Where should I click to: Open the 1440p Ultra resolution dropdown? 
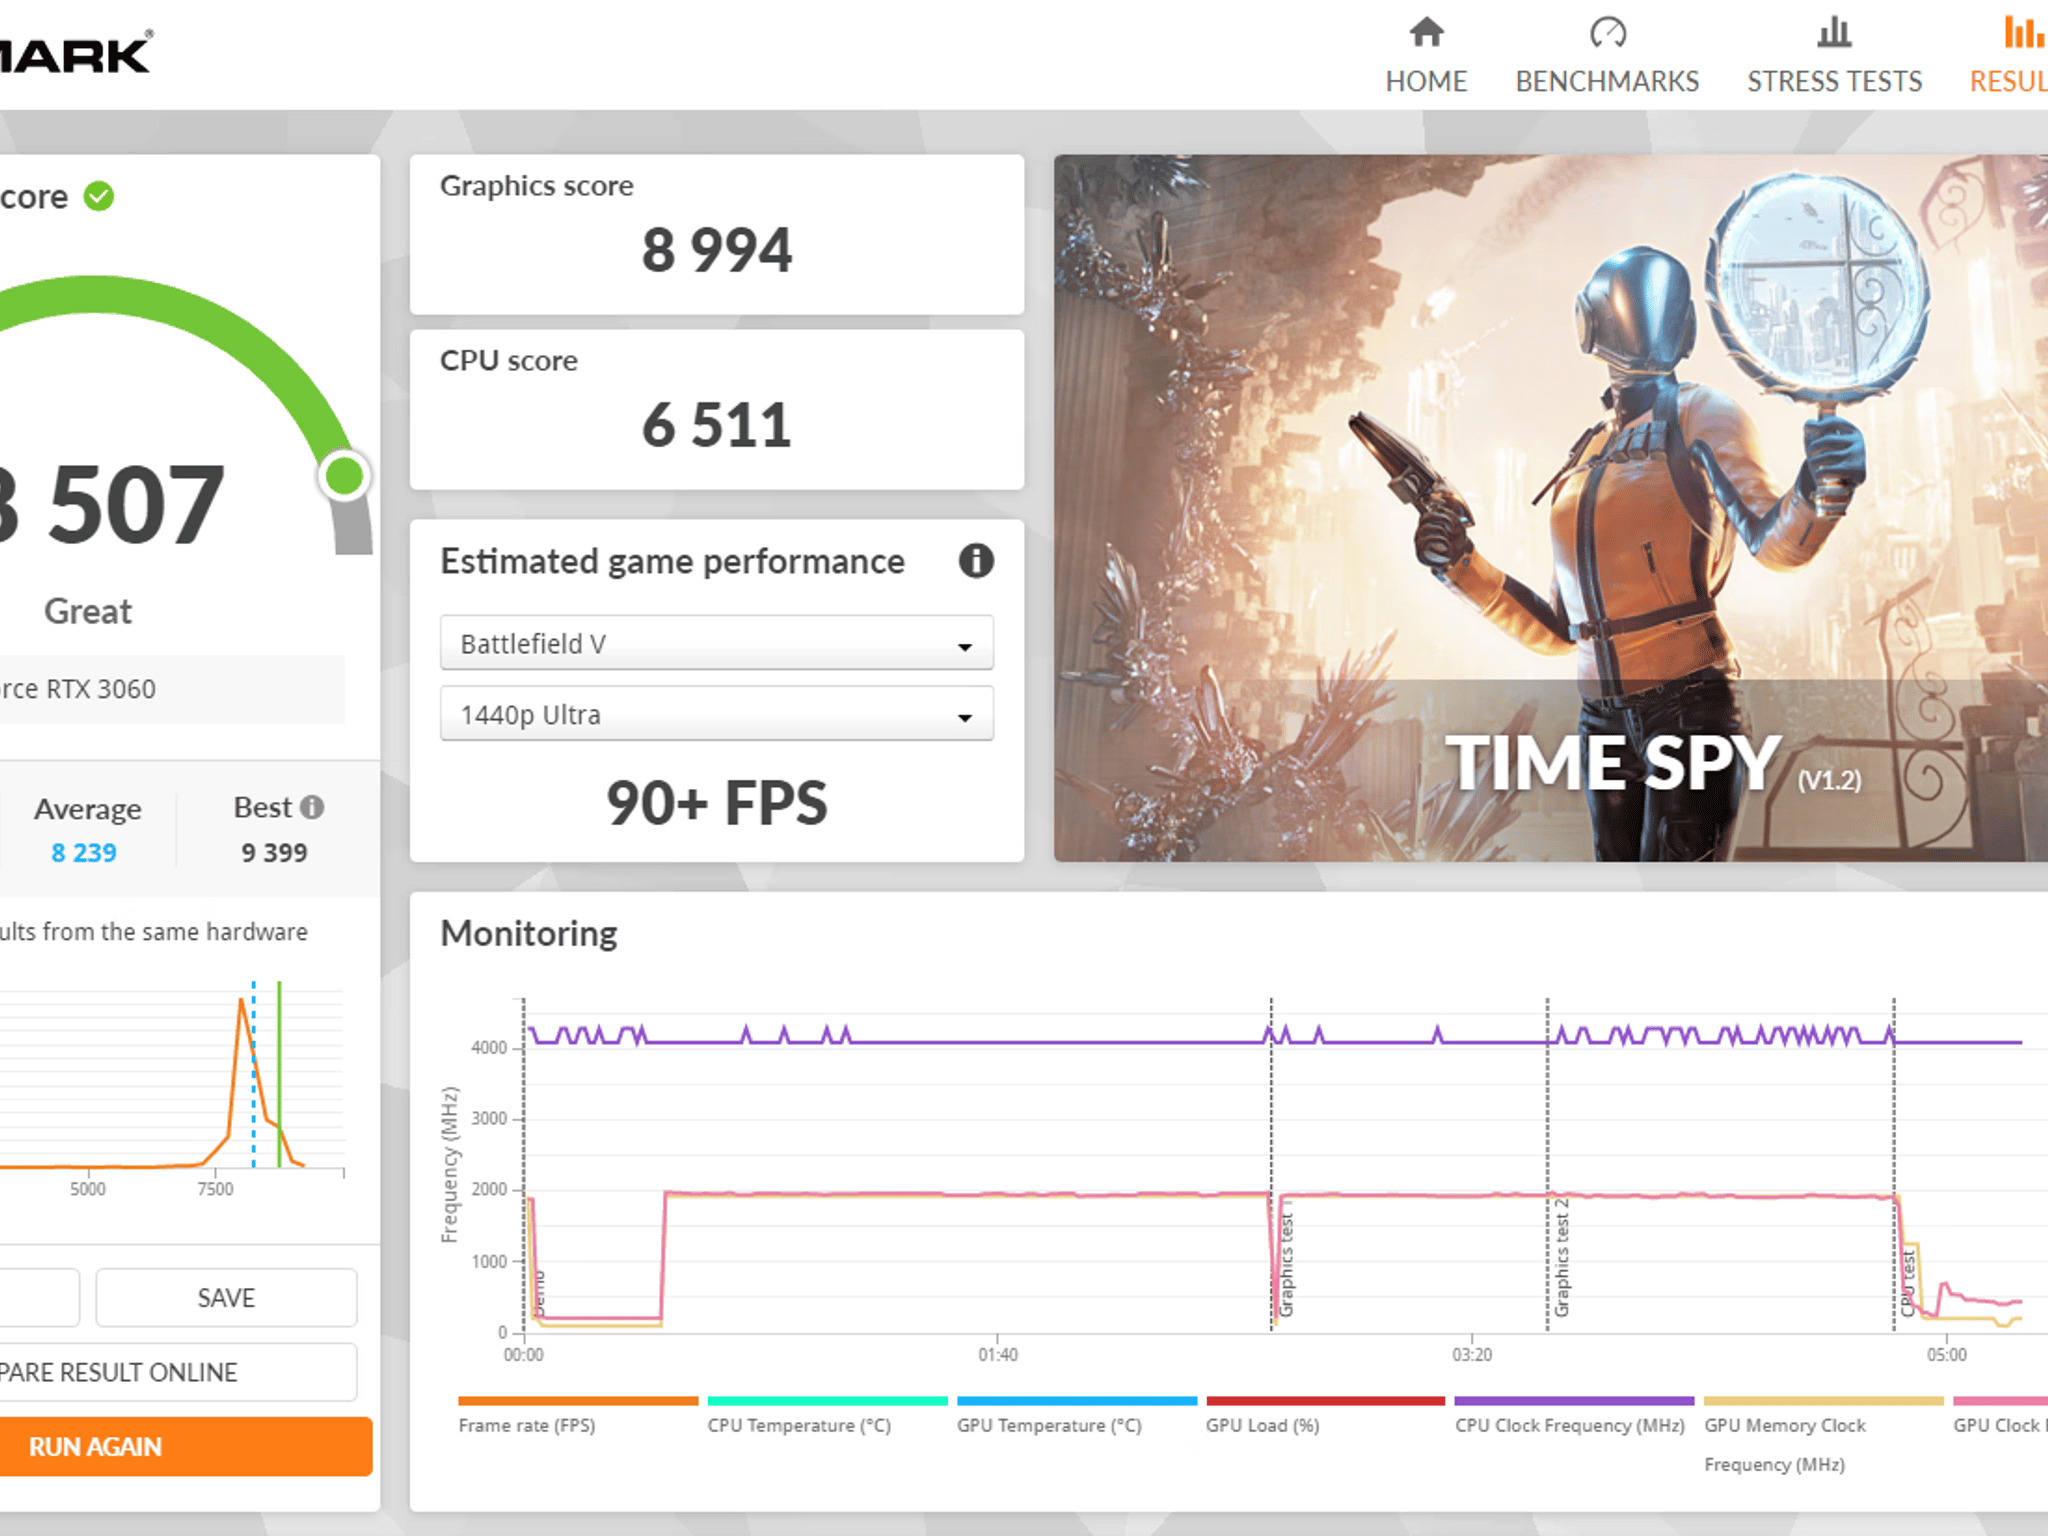(x=716, y=714)
